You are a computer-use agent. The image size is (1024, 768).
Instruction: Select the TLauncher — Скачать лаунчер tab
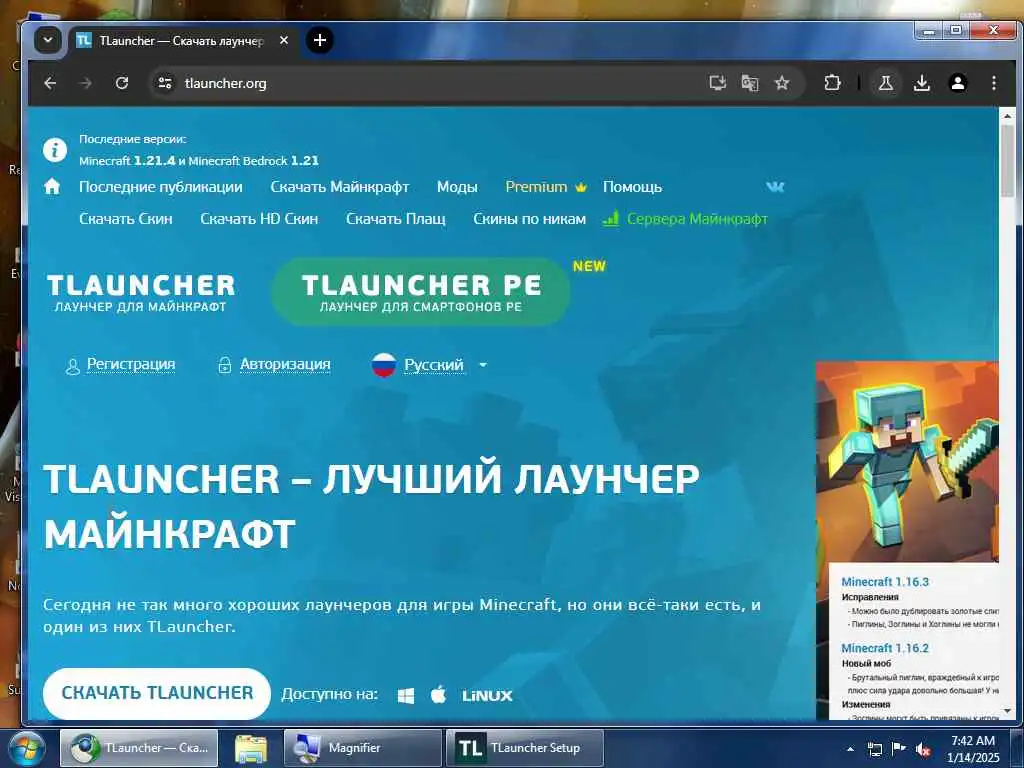coord(182,40)
